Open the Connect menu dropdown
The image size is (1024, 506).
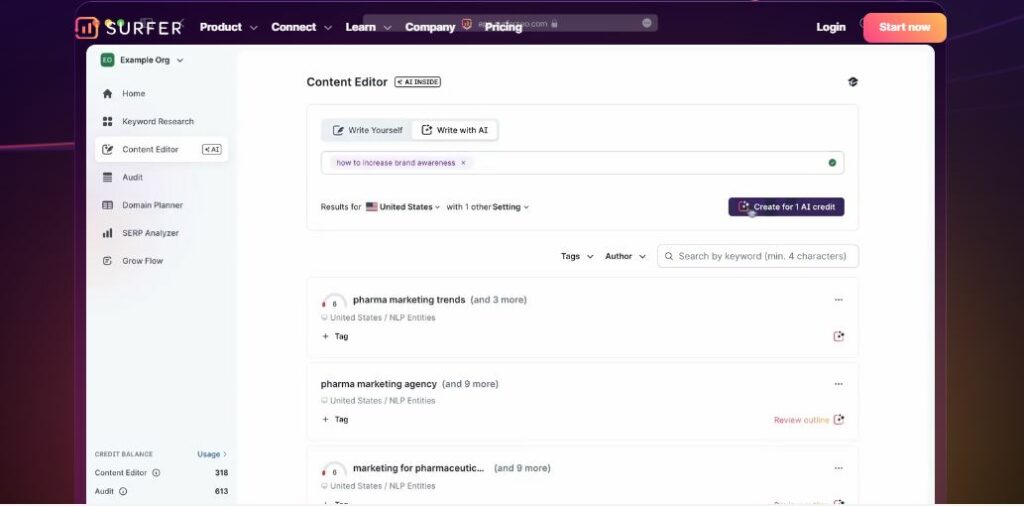(x=301, y=27)
